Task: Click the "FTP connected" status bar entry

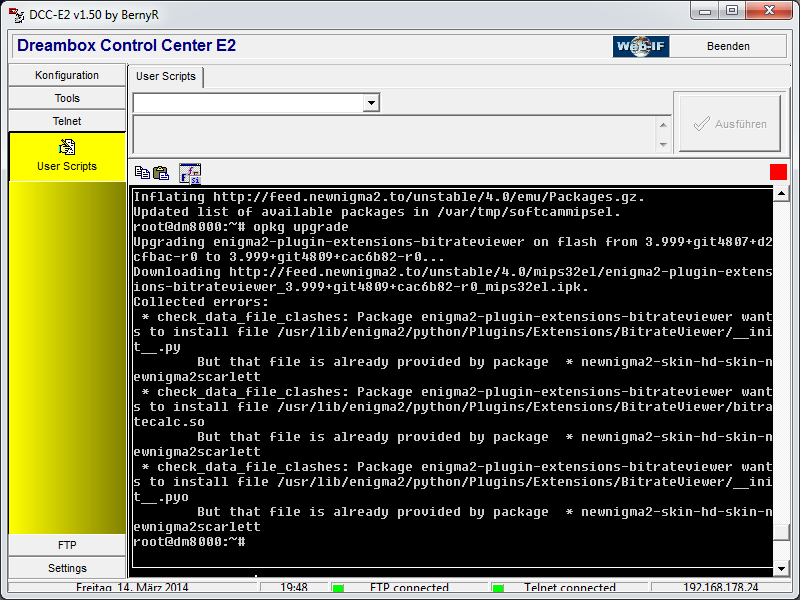Action: tap(409, 588)
